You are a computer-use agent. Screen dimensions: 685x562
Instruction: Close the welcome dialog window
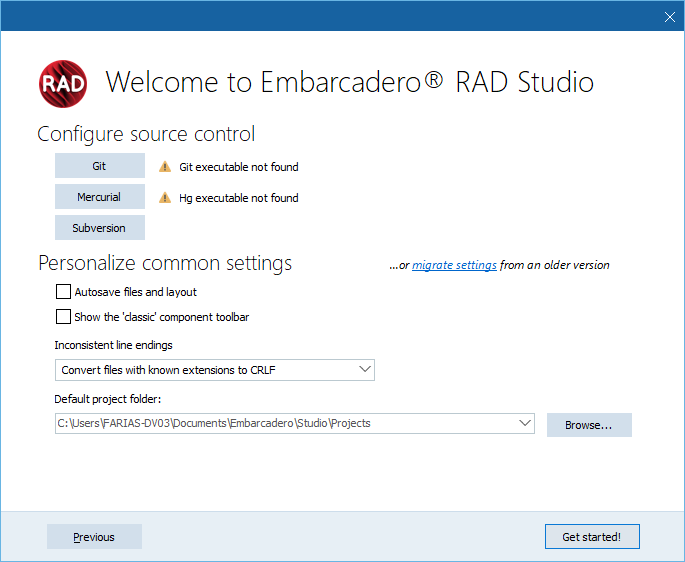[x=669, y=17]
